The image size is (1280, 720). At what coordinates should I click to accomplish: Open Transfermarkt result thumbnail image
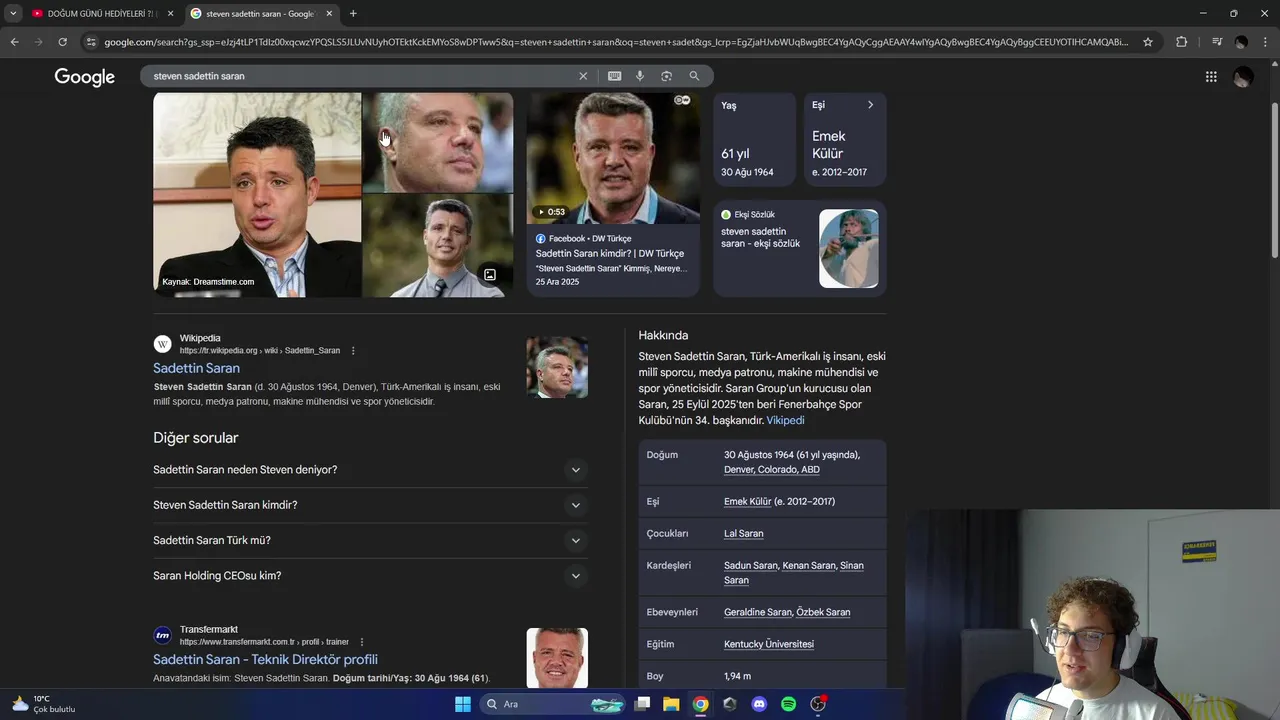point(557,657)
